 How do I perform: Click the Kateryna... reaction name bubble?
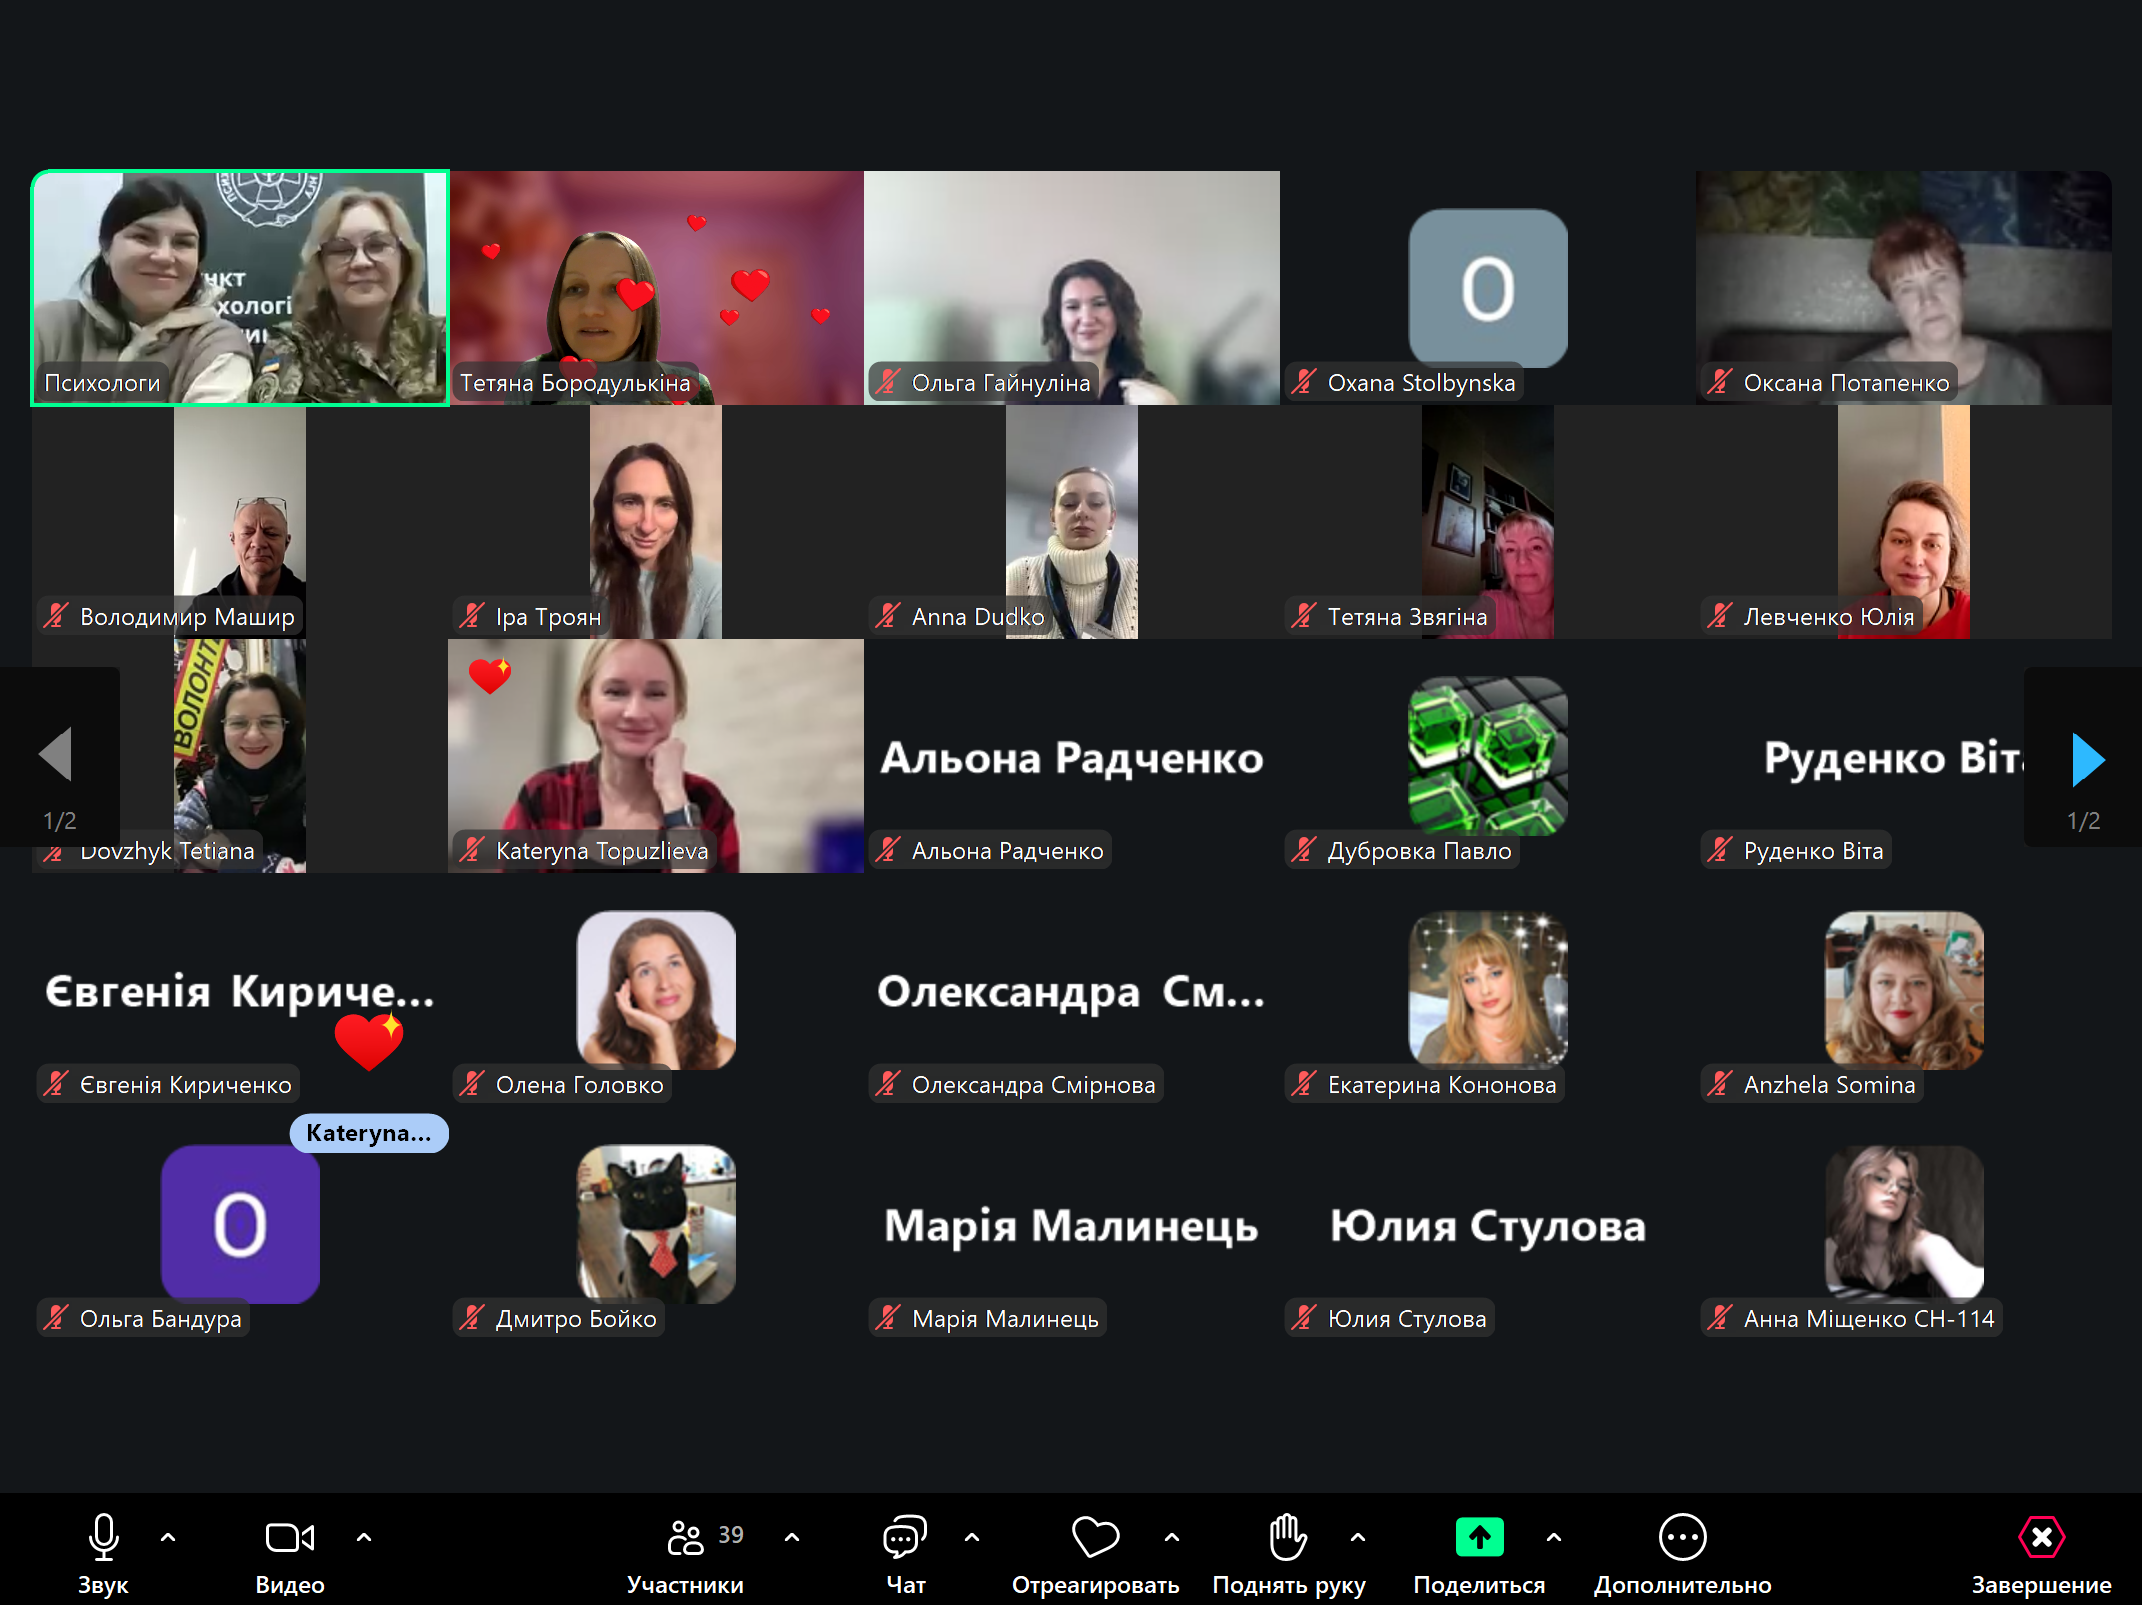pyautogui.click(x=368, y=1133)
